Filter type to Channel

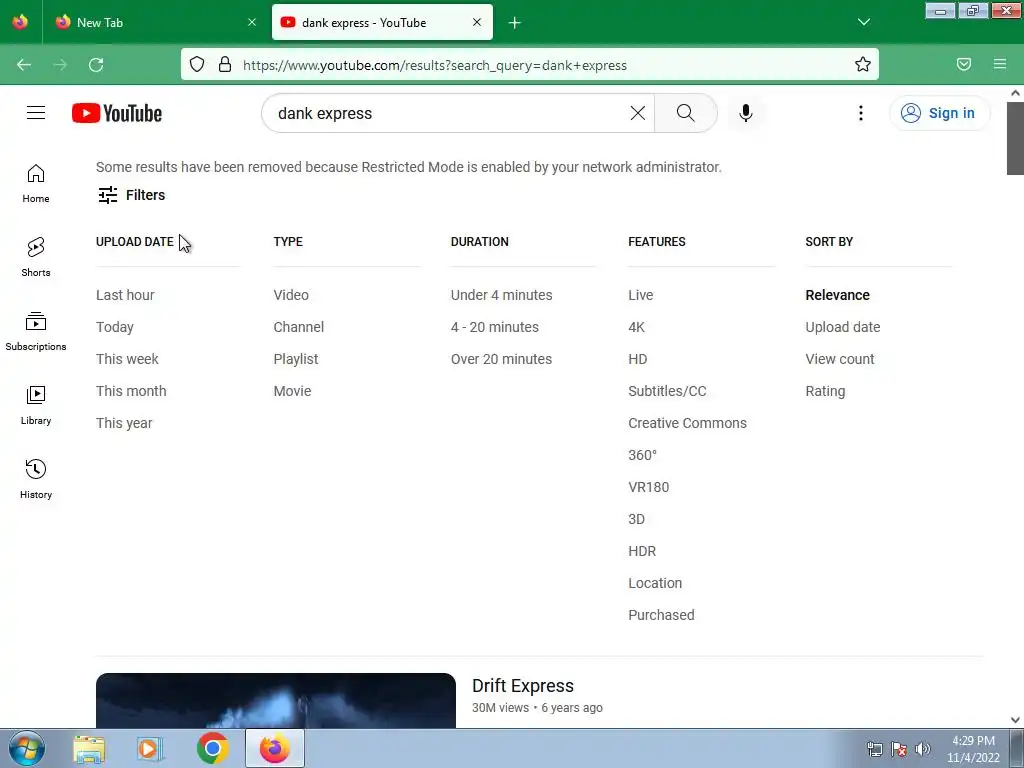tap(298, 327)
